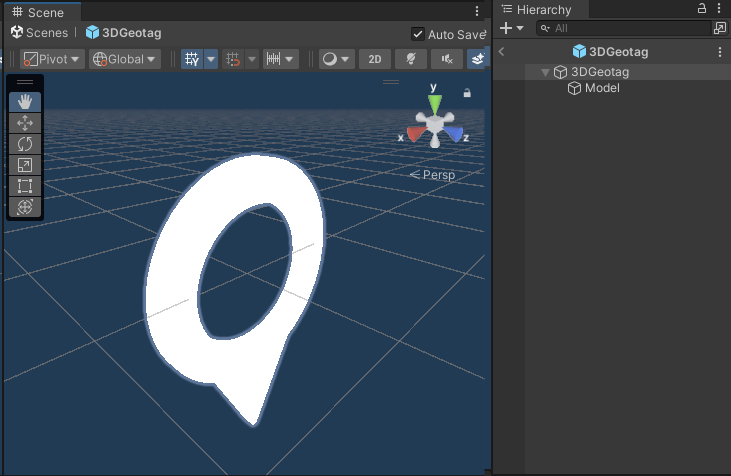This screenshot has height=476, width=731.
Task: Toggle the Auto Save checkbox
Action: pyautogui.click(x=418, y=34)
